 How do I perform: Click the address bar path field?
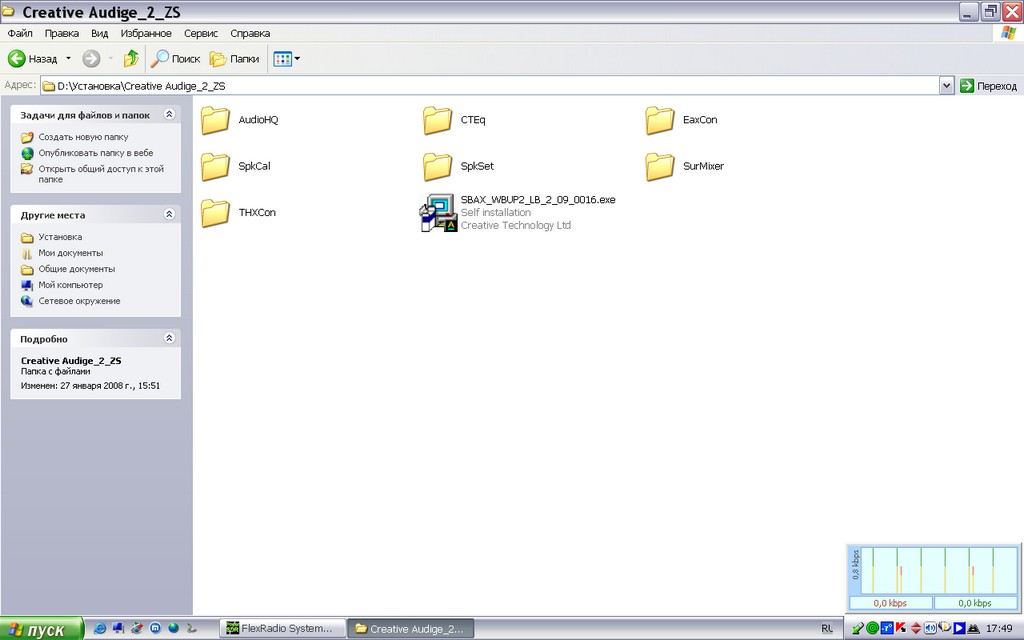click(490, 86)
